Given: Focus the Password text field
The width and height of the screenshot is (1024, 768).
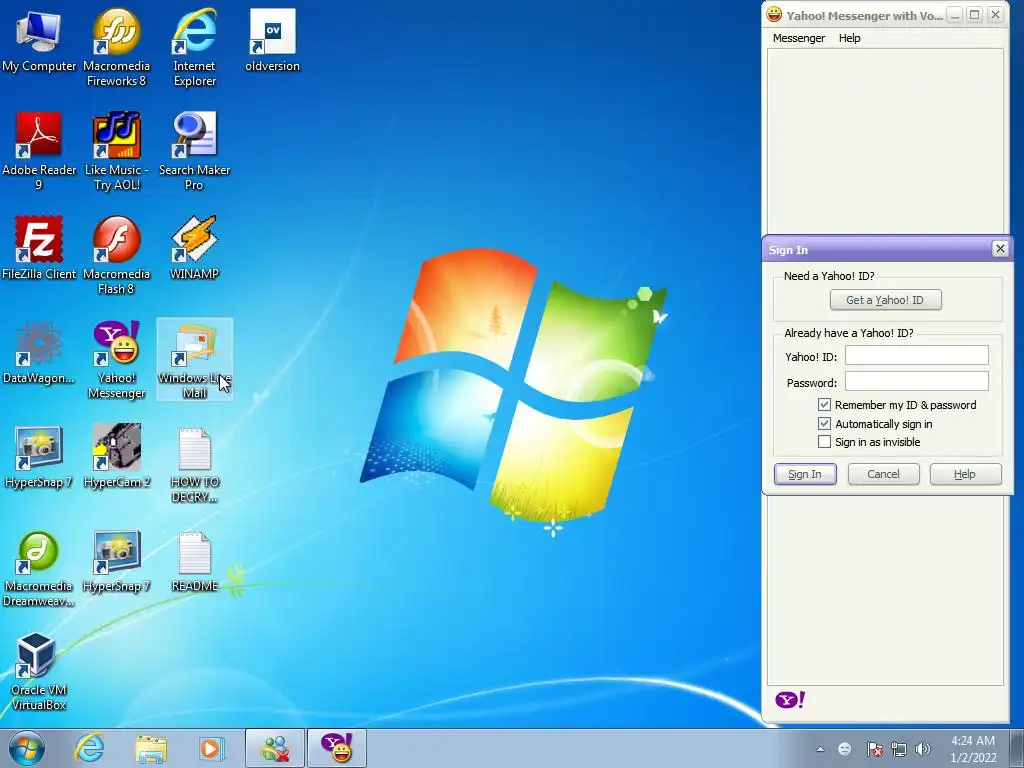Looking at the screenshot, I should point(916,381).
